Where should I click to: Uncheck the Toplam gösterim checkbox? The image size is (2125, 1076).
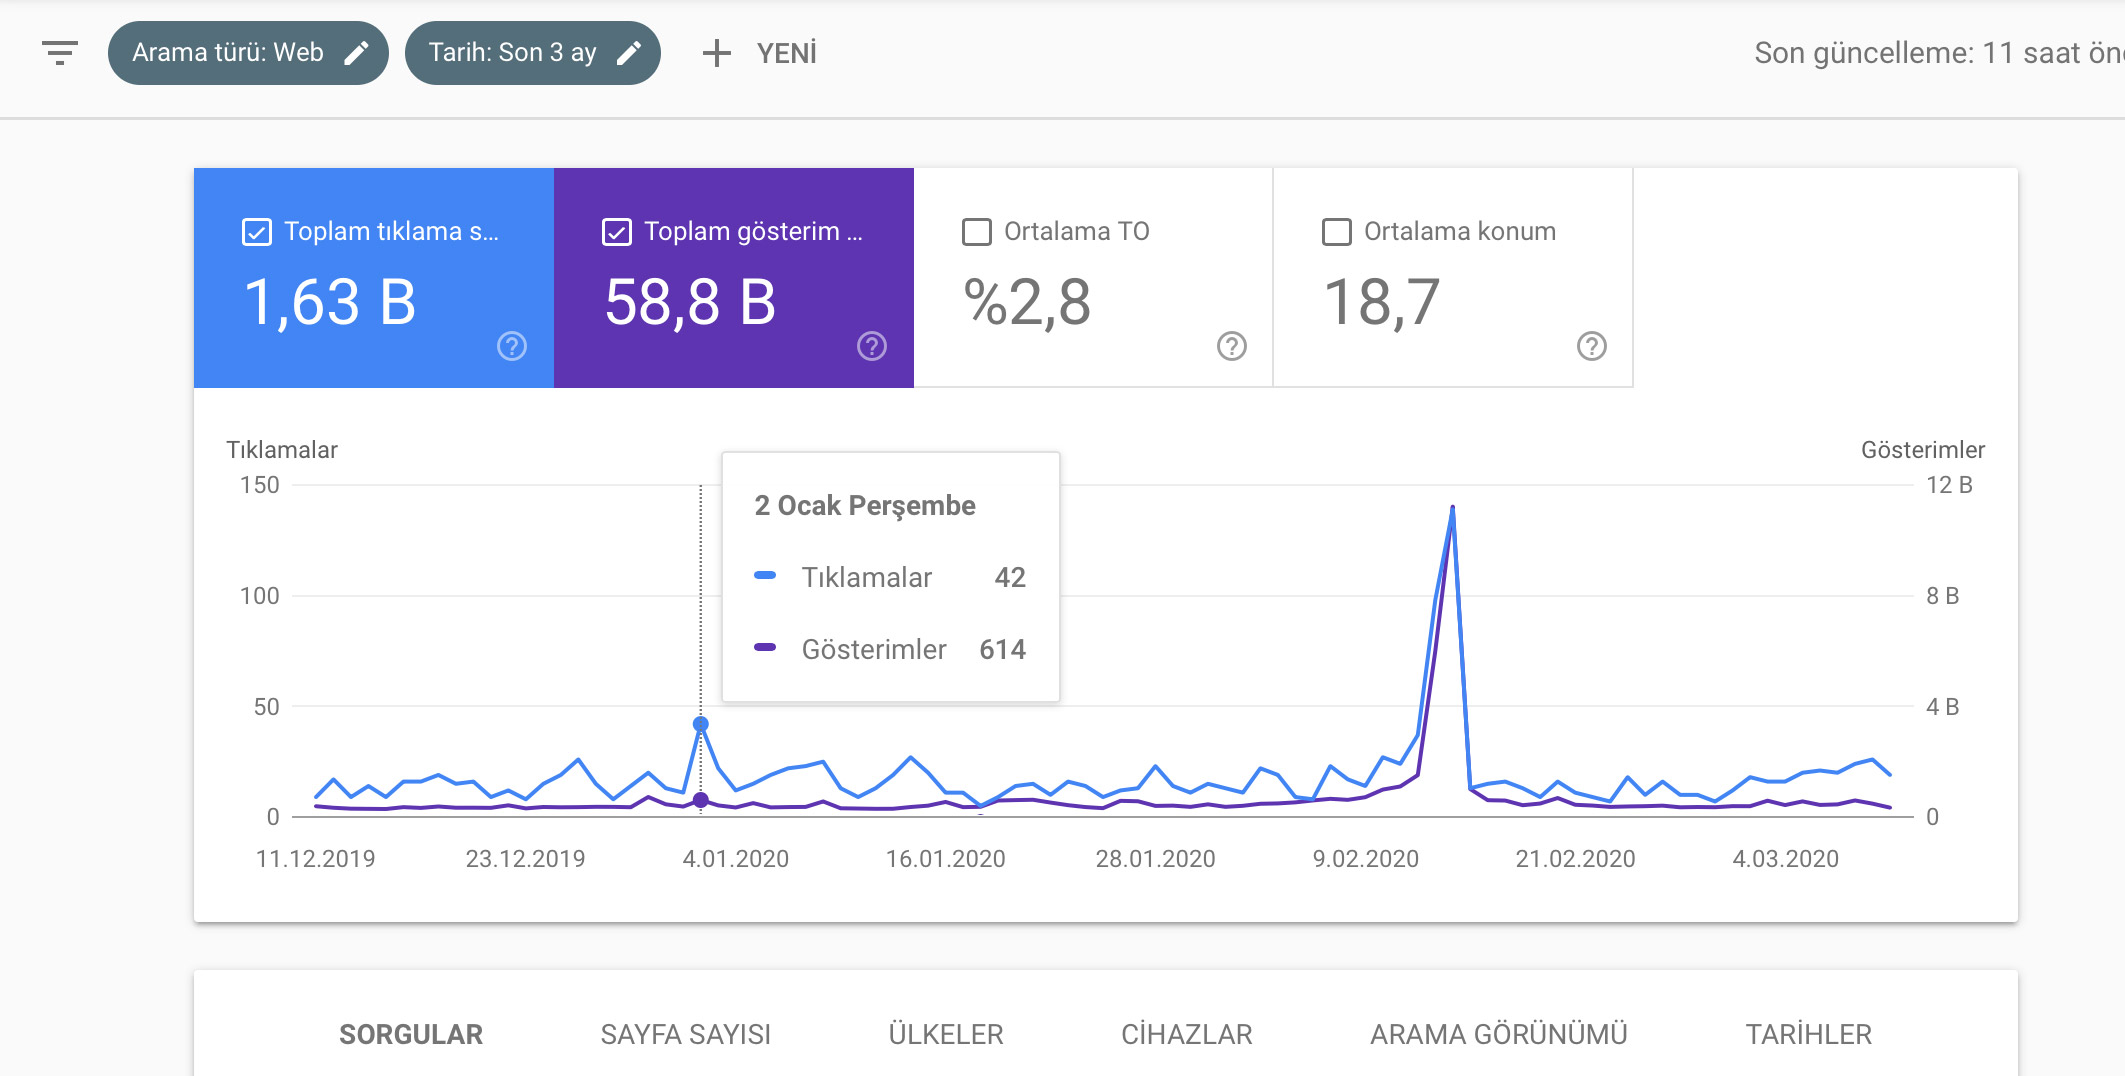click(x=617, y=232)
